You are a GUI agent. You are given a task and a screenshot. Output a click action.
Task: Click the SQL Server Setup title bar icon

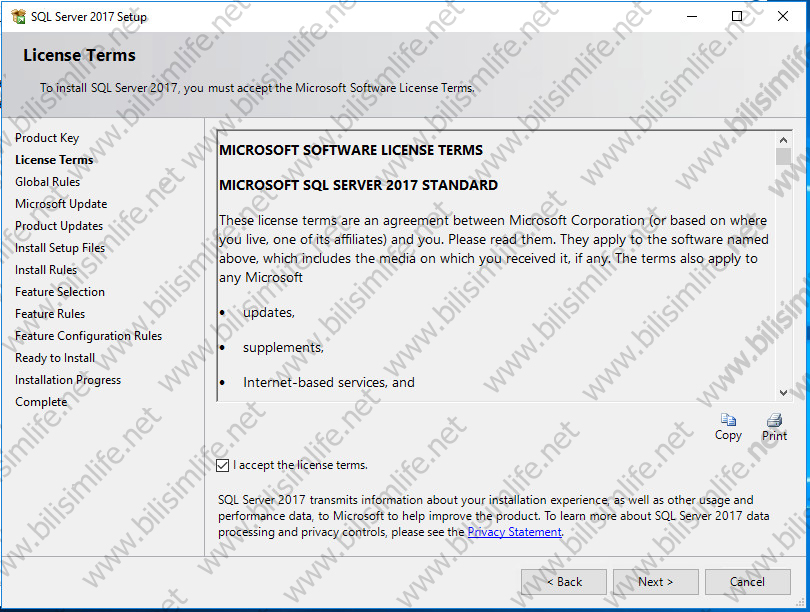click(19, 17)
